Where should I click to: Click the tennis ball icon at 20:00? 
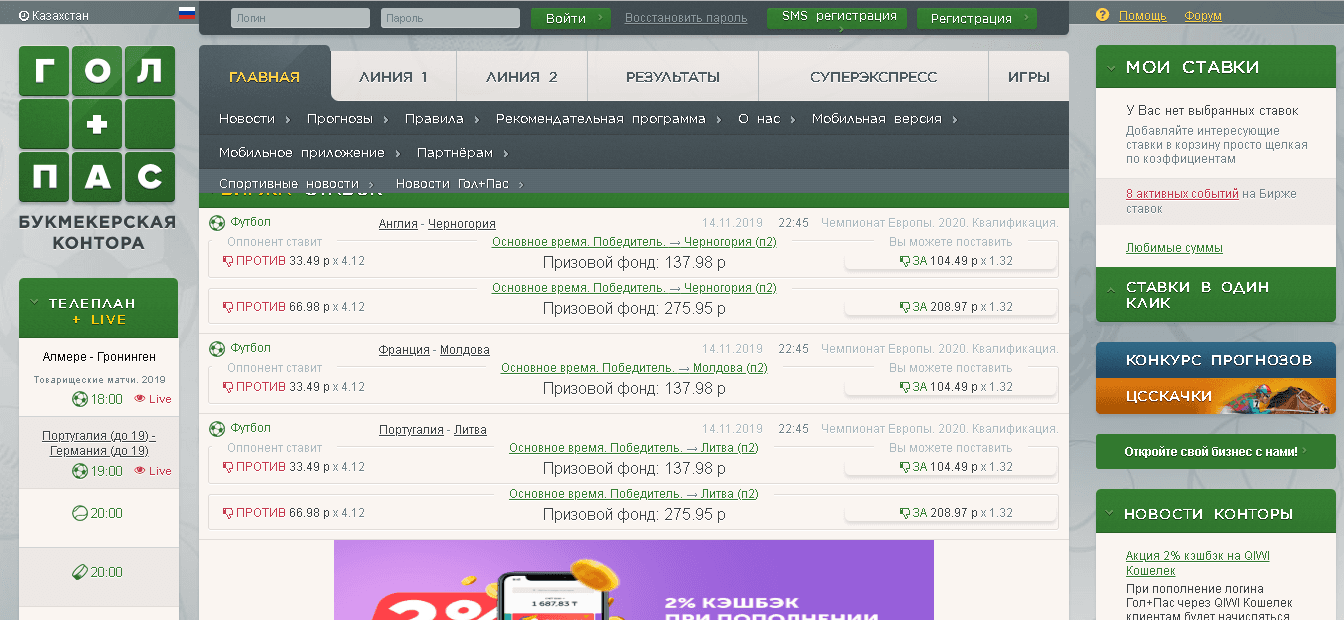(79, 513)
